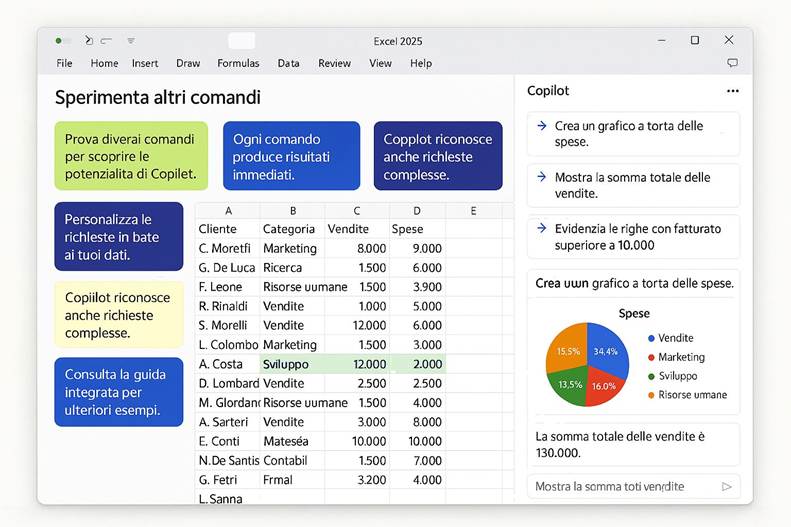Select the 9.000 expenses cell
This screenshot has width=791, height=527.
(417, 248)
